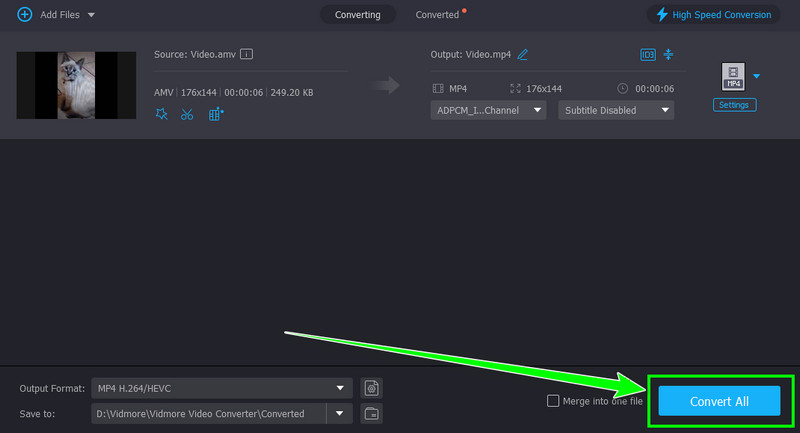Rename output with the pencil edit icon
Viewport: 800px width, 433px height.
coord(523,54)
